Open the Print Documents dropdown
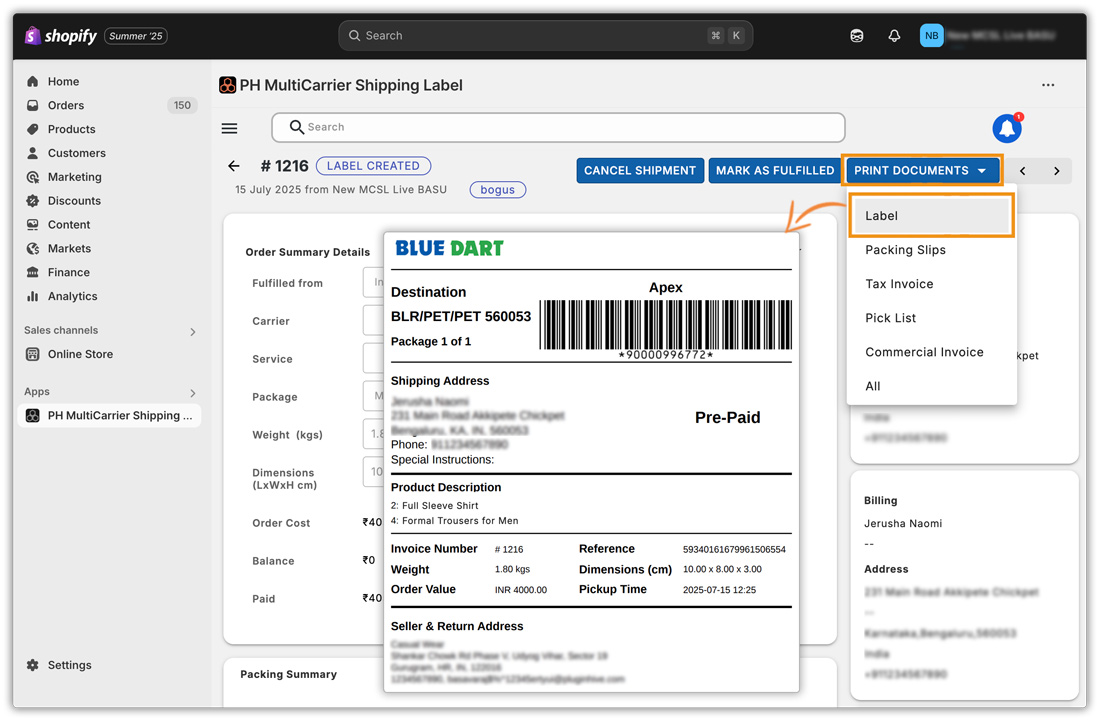The width and height of the screenshot is (1100, 722). [x=922, y=171]
